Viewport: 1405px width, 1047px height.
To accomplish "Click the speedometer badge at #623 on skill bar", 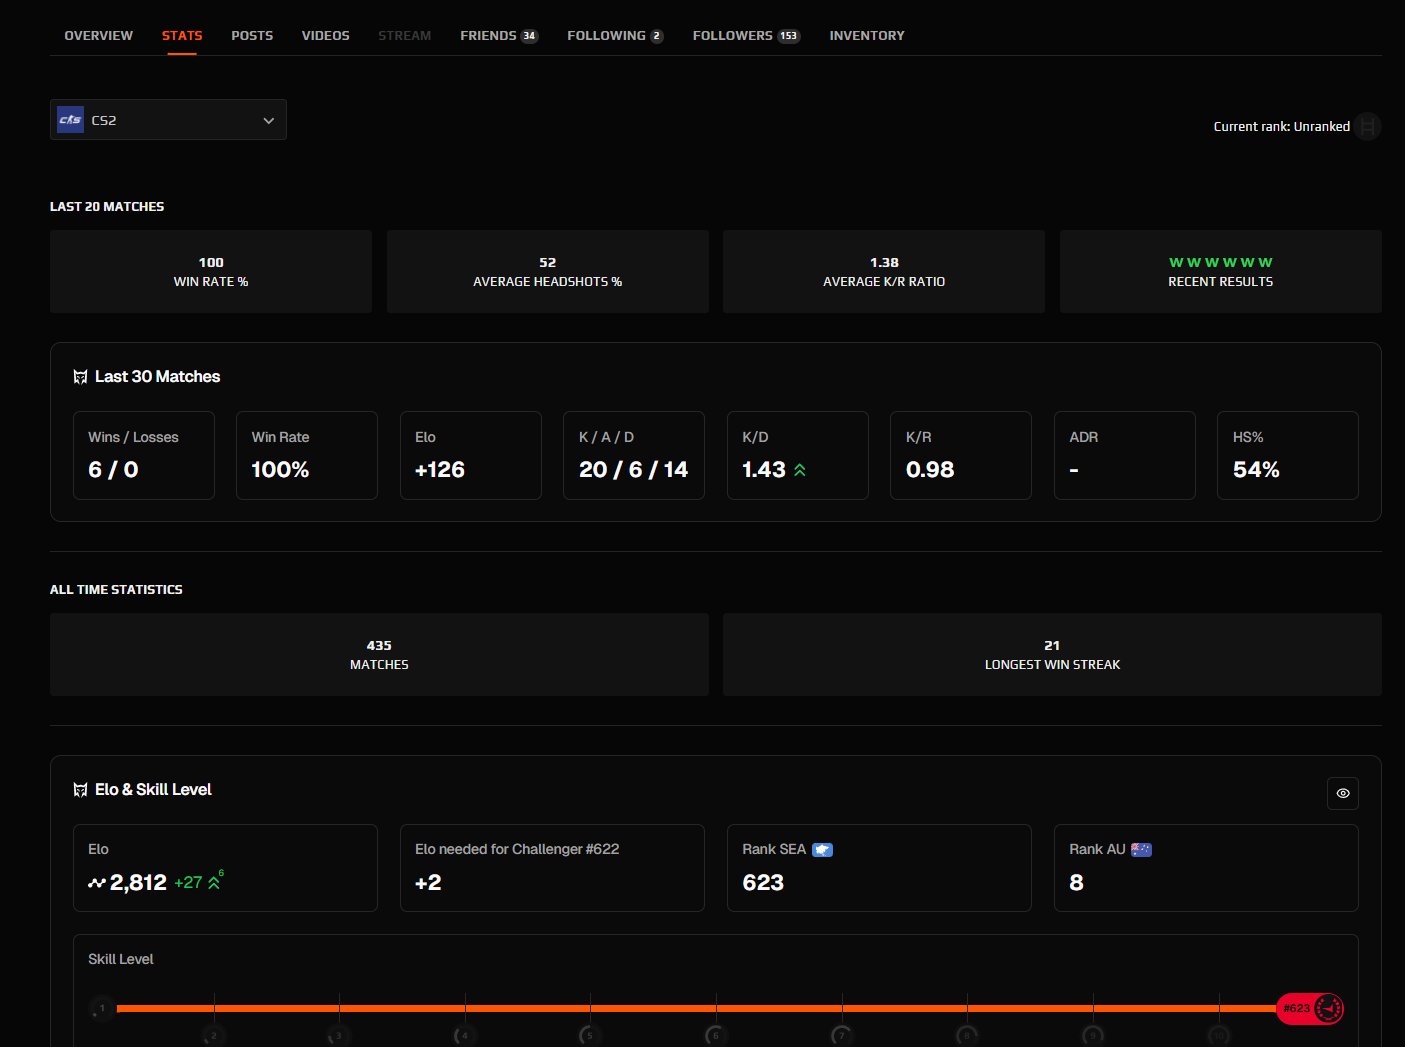I will tap(1330, 1008).
